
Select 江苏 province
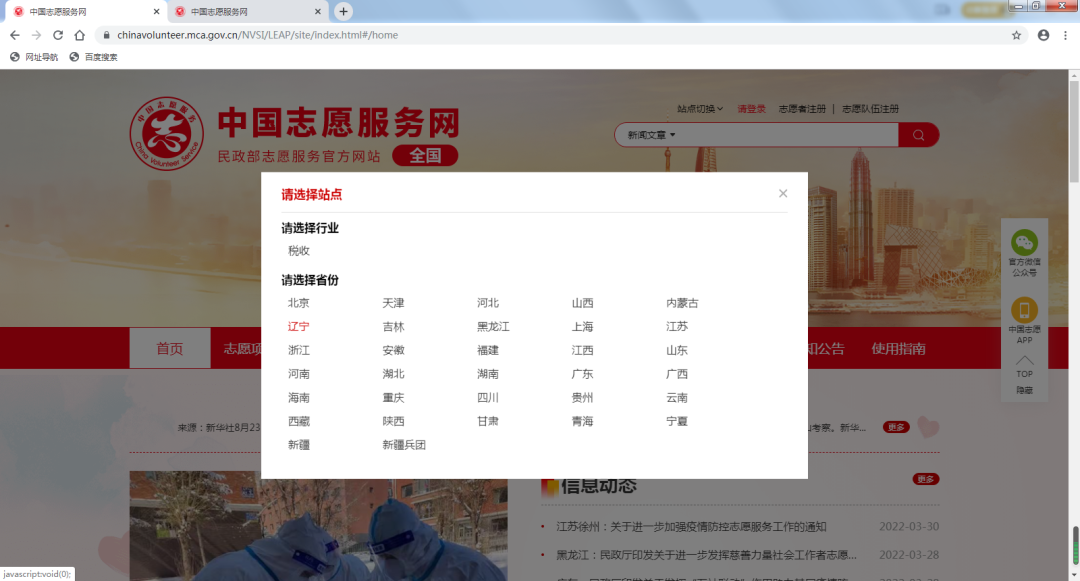tap(676, 326)
